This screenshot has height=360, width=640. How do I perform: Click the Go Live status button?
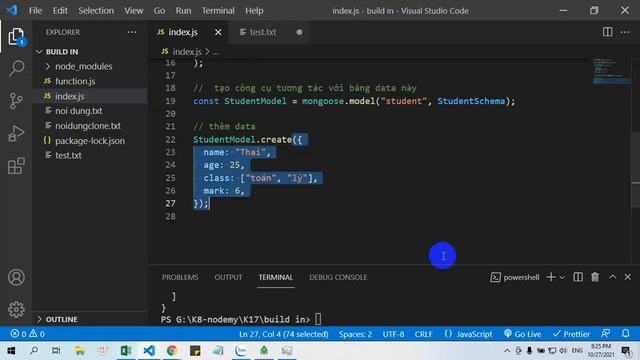point(522,334)
